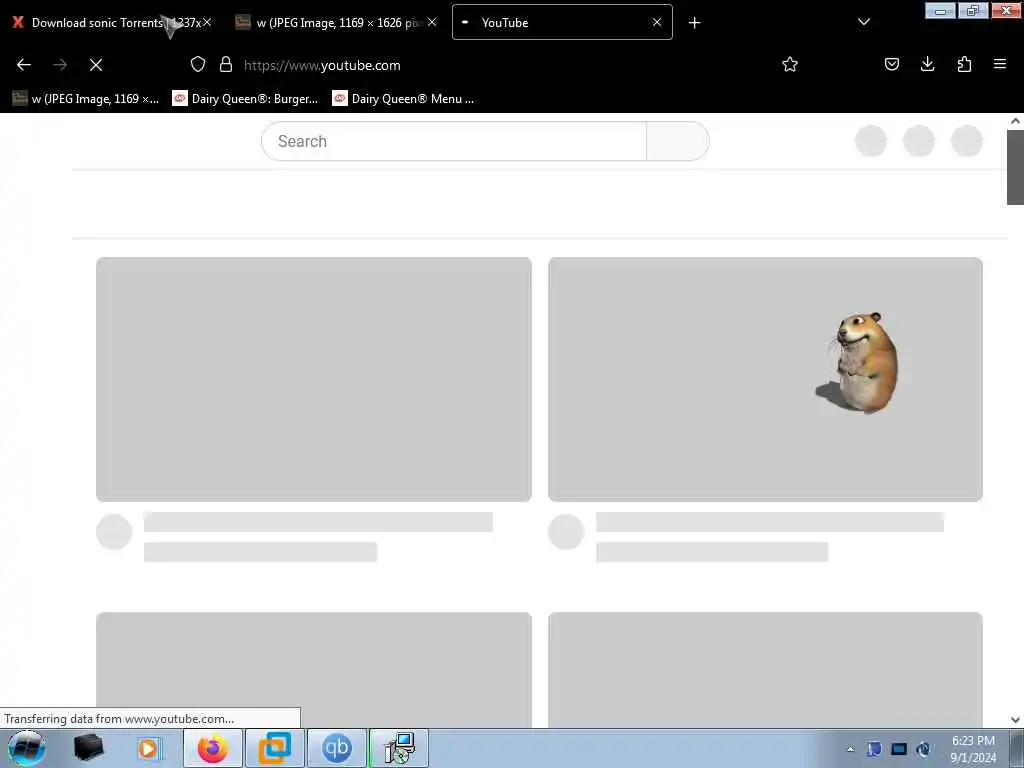List all tabs dropdown arrow
Viewport: 1024px width, 768px height.
(x=864, y=22)
